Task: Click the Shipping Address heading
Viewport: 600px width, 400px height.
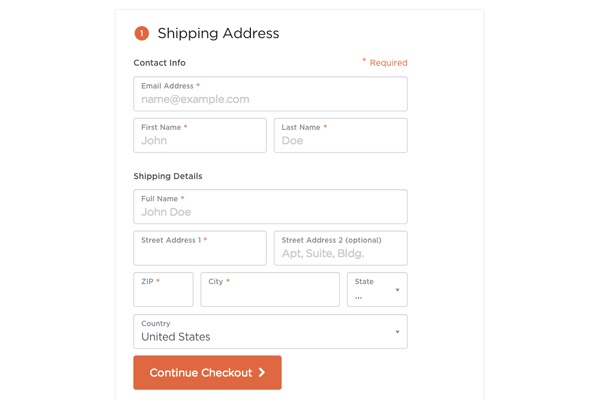Action: tap(218, 33)
